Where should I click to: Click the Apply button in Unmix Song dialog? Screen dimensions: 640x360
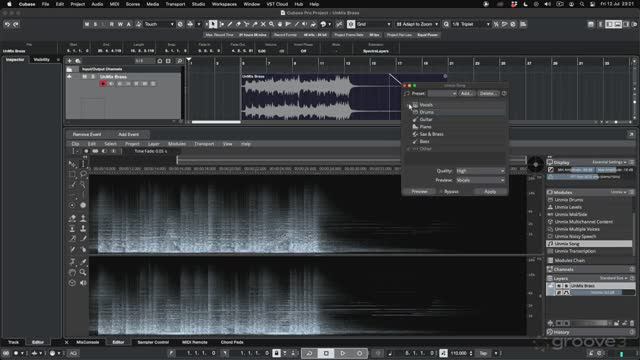(490, 191)
